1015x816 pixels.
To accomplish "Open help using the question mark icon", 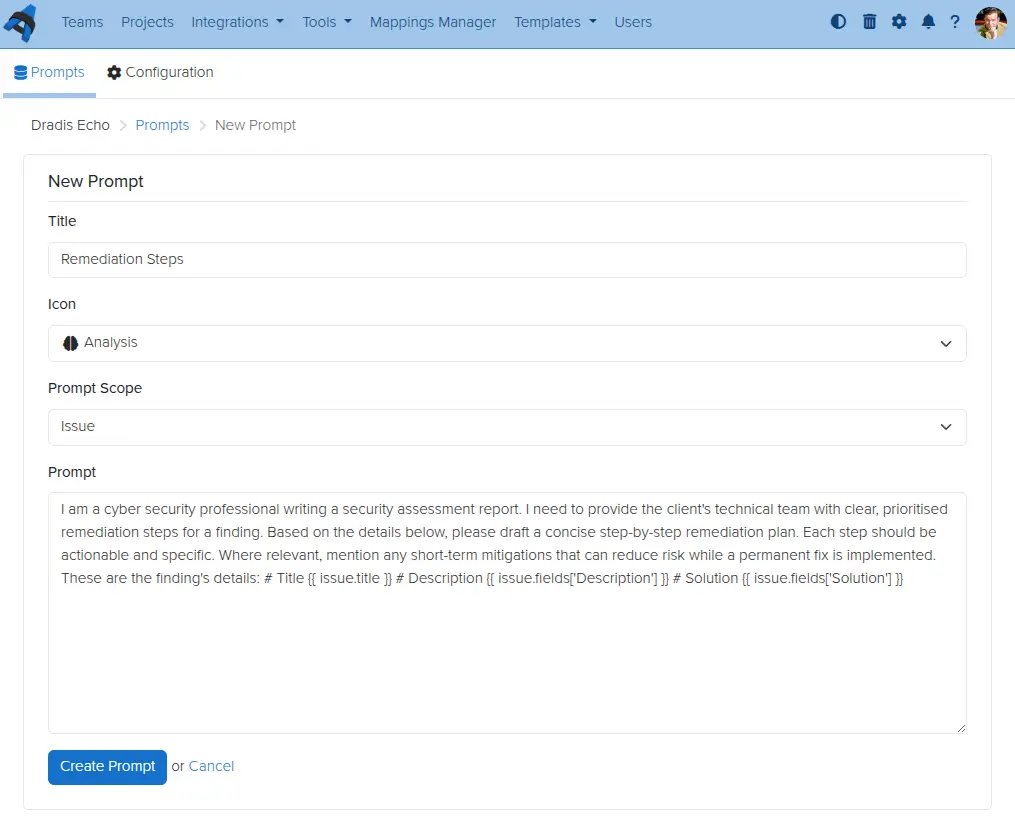I will (x=957, y=21).
